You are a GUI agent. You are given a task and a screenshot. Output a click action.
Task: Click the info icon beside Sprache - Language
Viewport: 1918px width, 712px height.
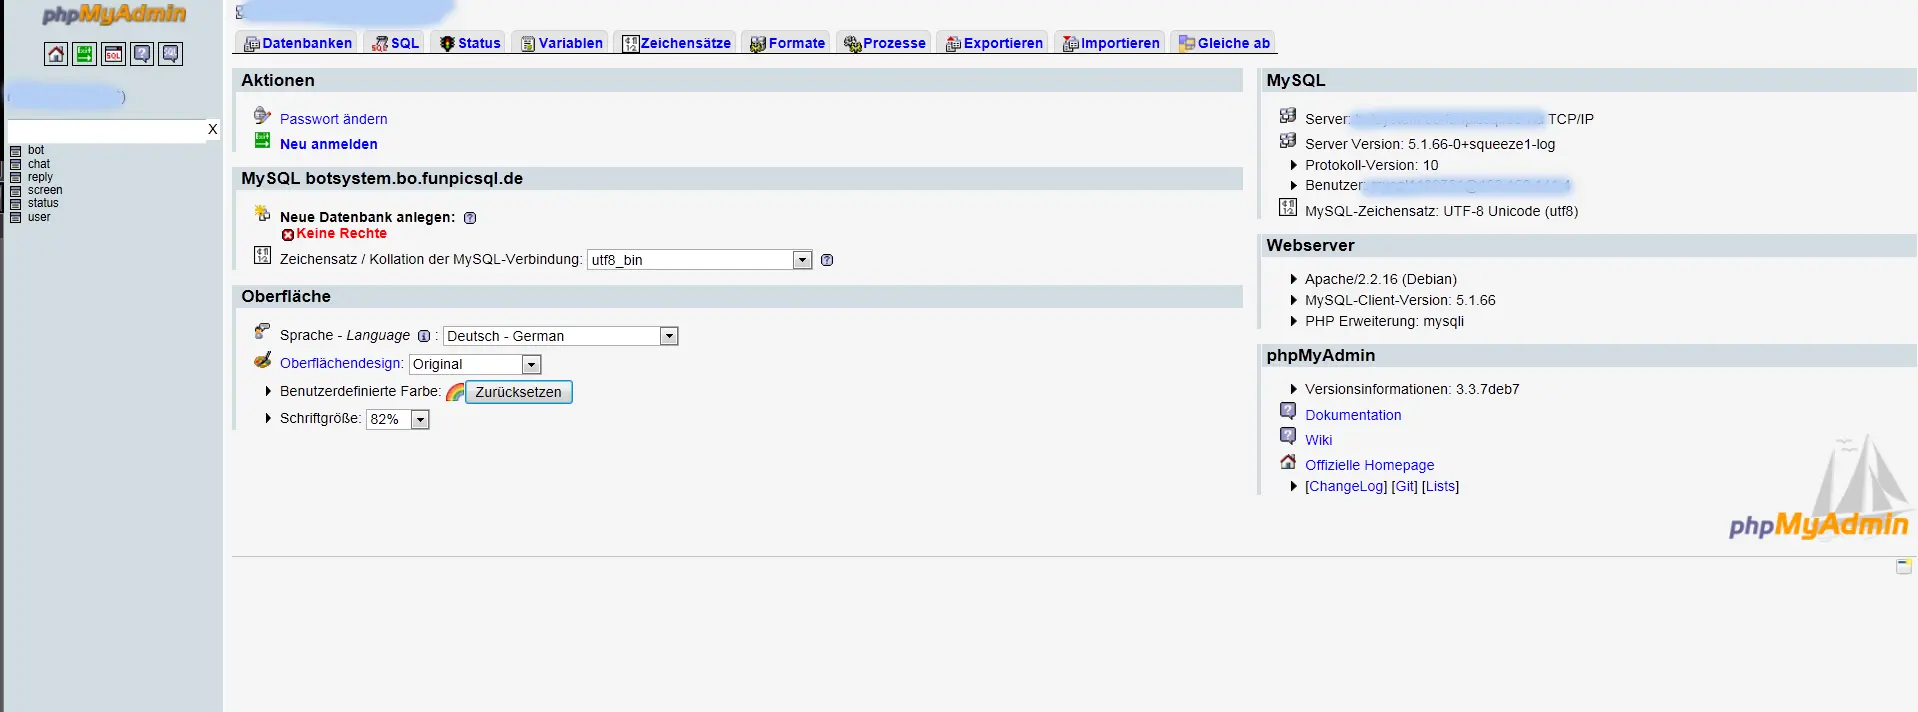[424, 336]
